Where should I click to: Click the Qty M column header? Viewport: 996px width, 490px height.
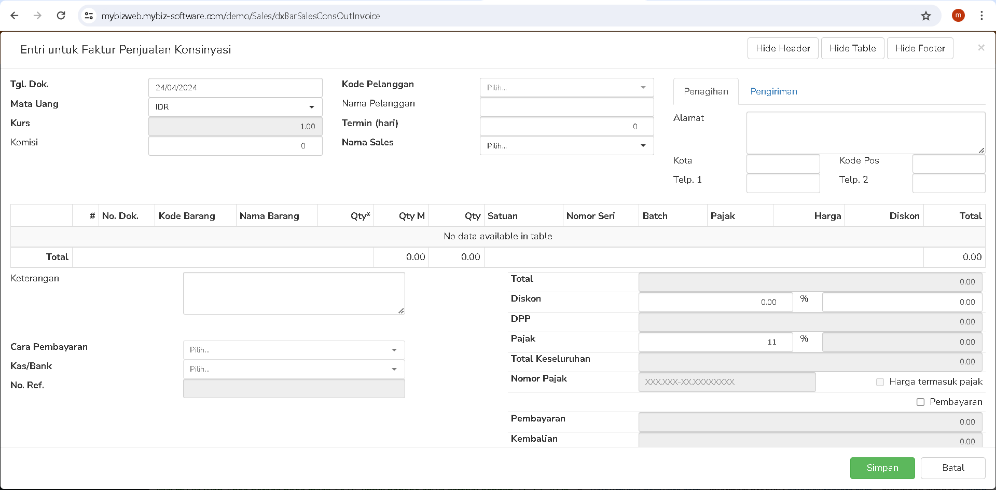pyautogui.click(x=401, y=215)
